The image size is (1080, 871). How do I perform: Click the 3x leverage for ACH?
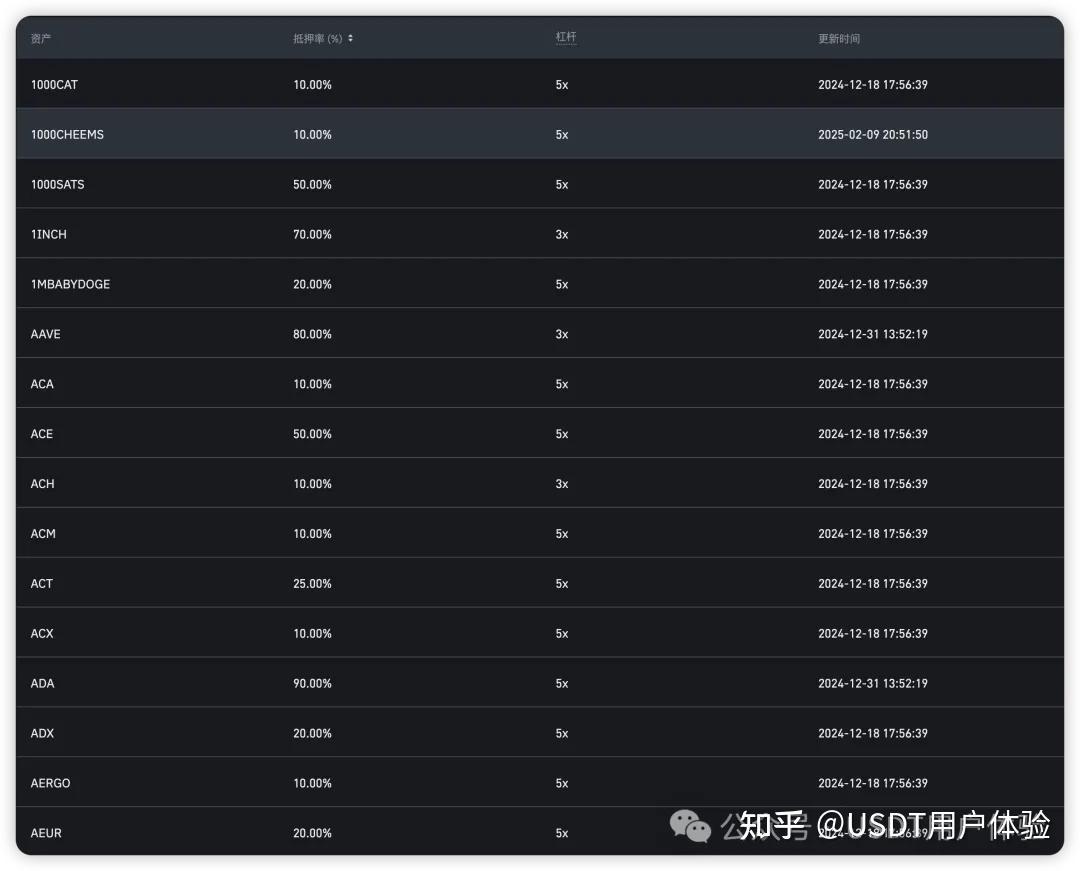tap(562, 484)
